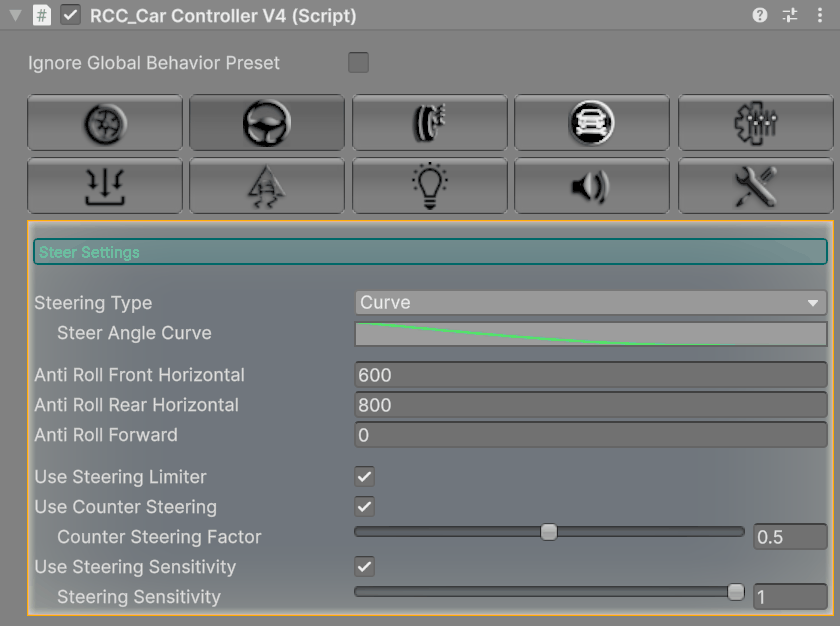Click the Anti Roll Forward label
The width and height of the screenshot is (840, 626).
coord(106,435)
